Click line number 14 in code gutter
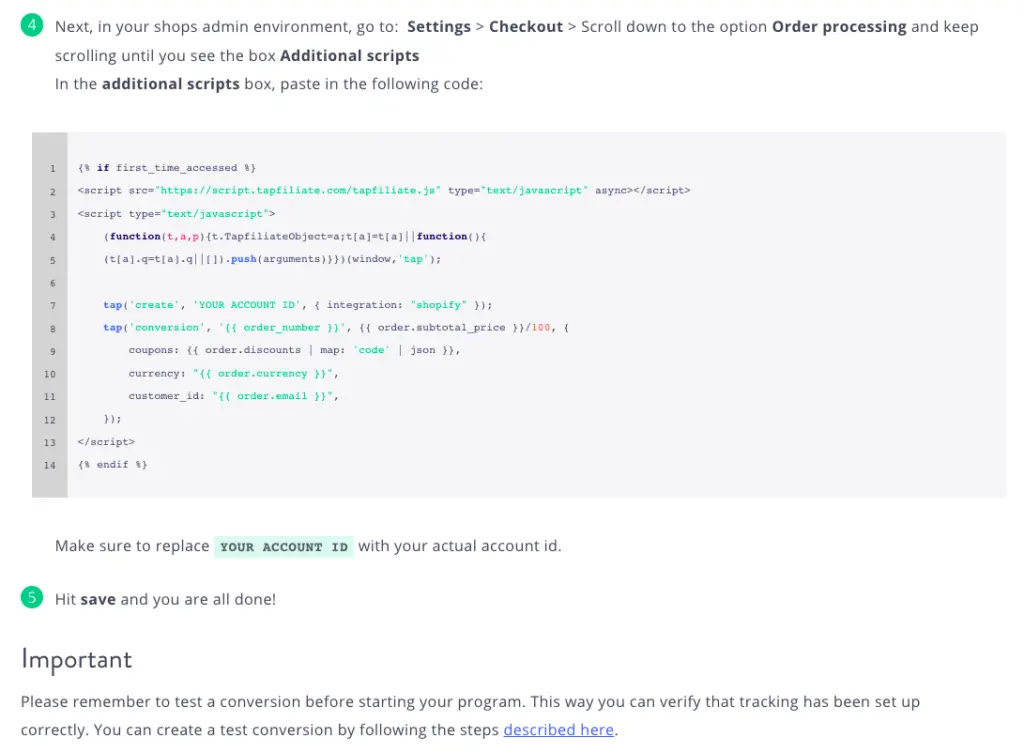The height and width of the screenshot is (753, 1024). (x=49, y=465)
